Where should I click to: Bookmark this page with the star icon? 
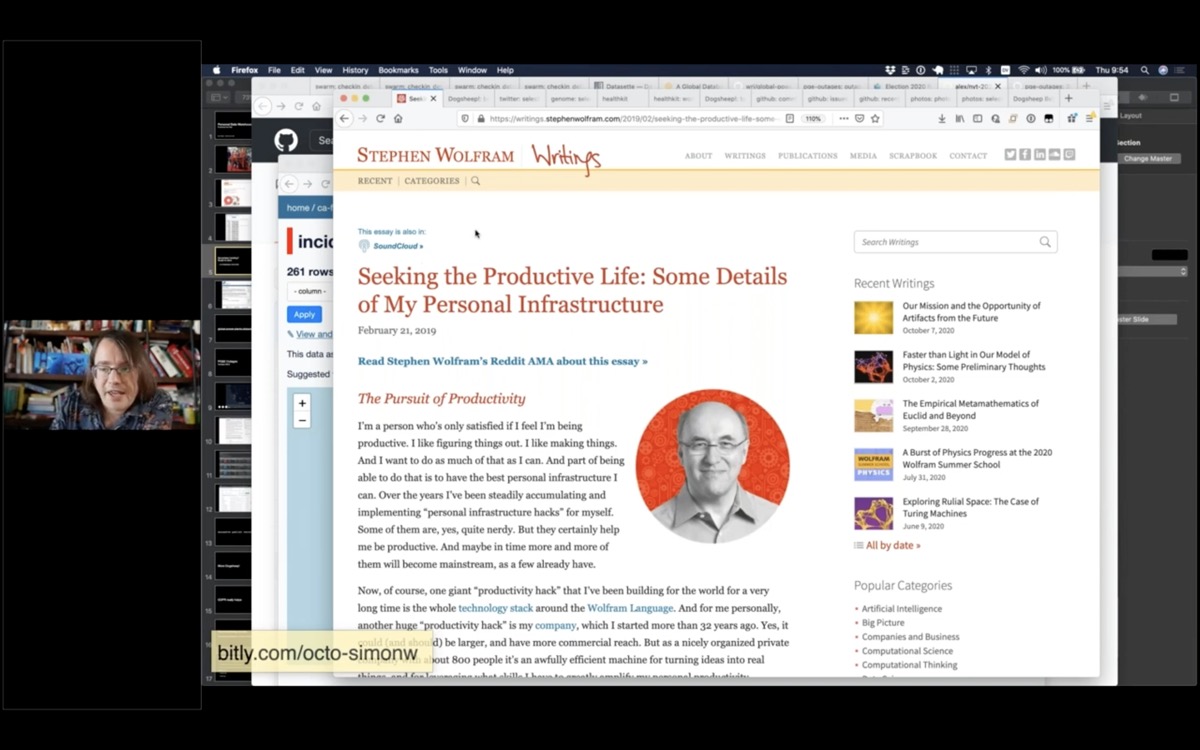tap(875, 118)
